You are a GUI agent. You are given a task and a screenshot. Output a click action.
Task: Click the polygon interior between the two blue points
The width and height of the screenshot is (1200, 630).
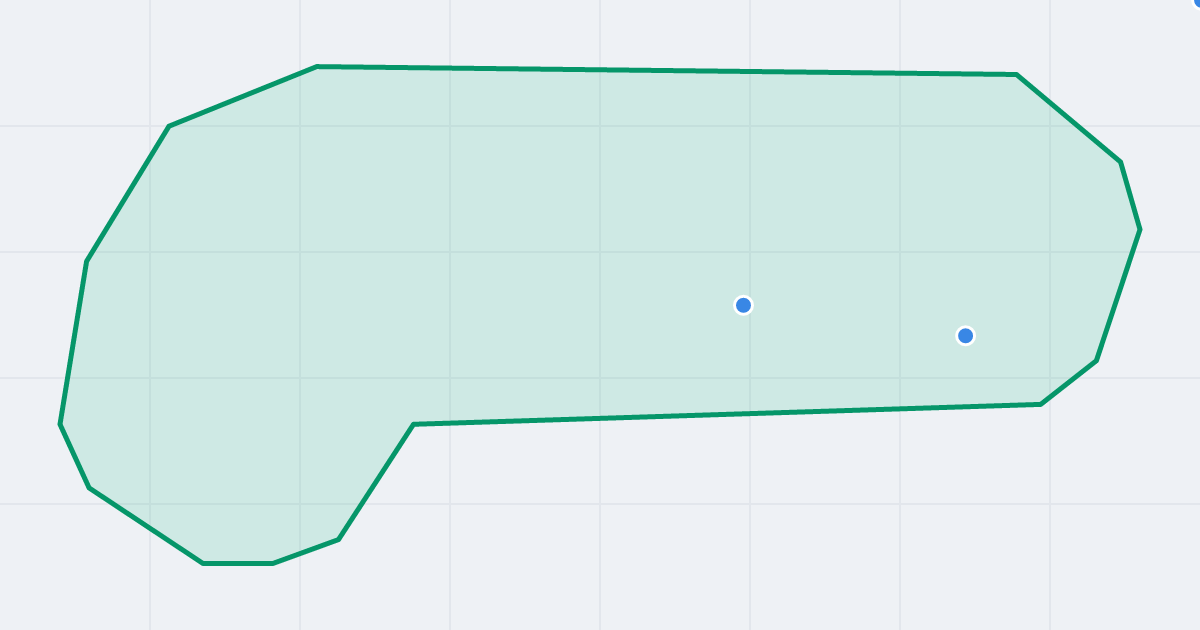click(854, 320)
